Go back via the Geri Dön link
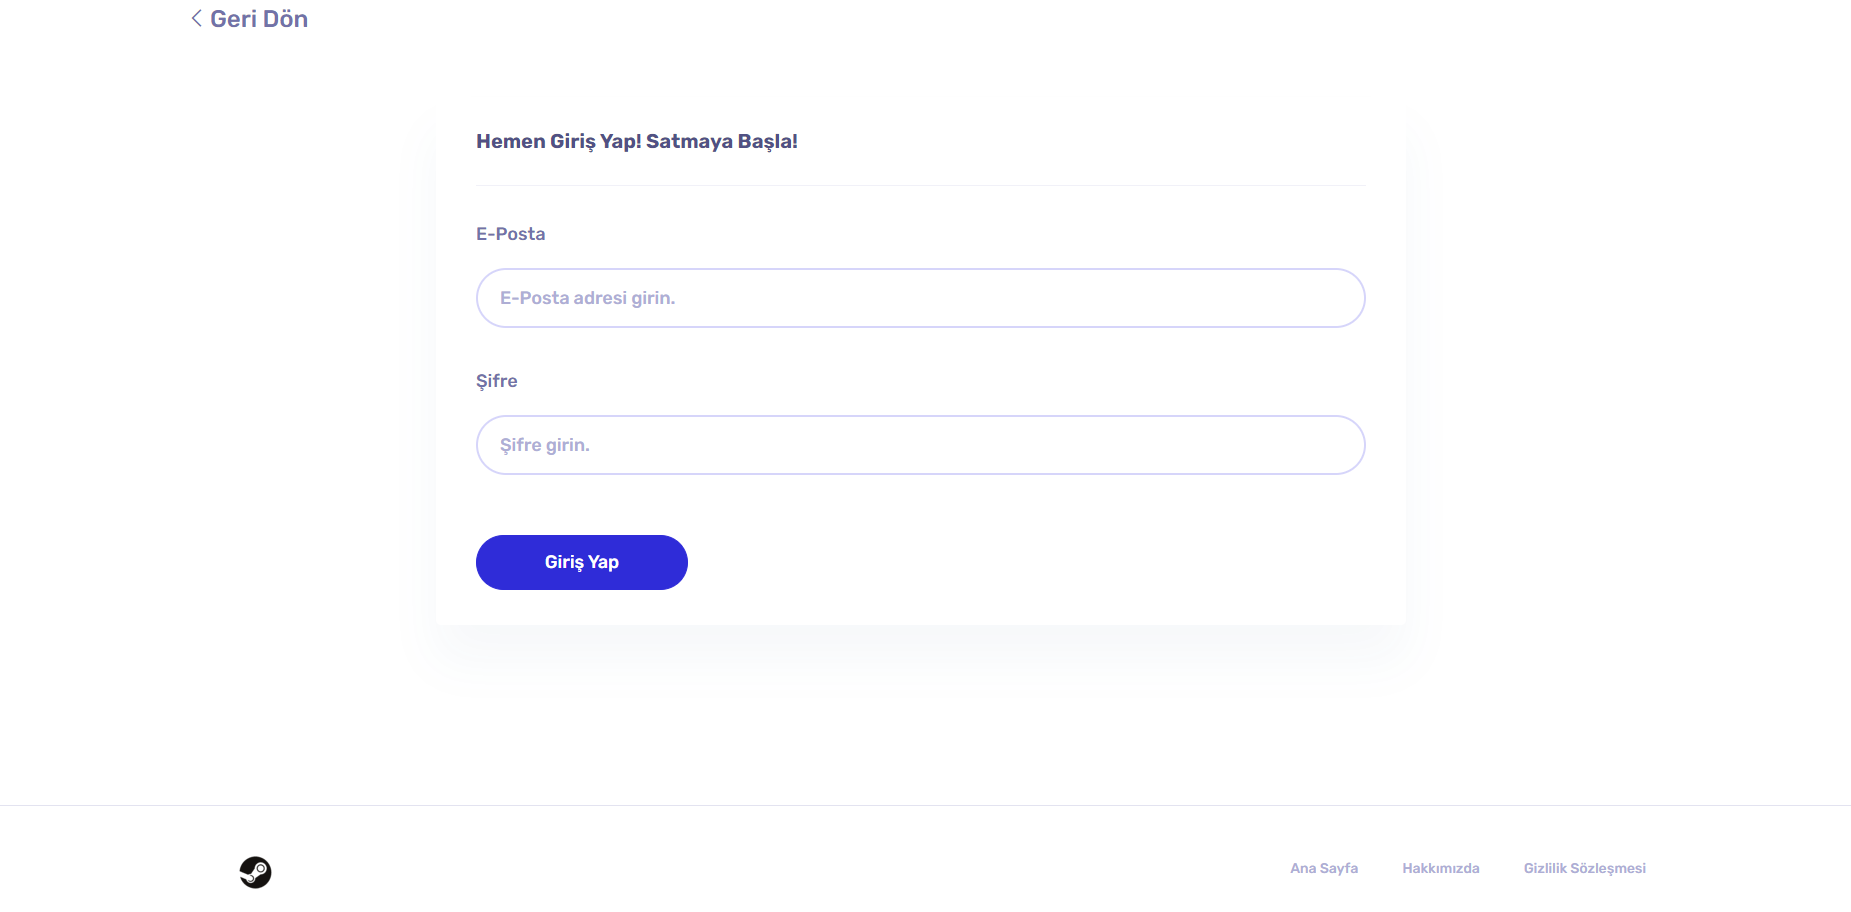Screen dimensions: 1851x912 (x=249, y=19)
